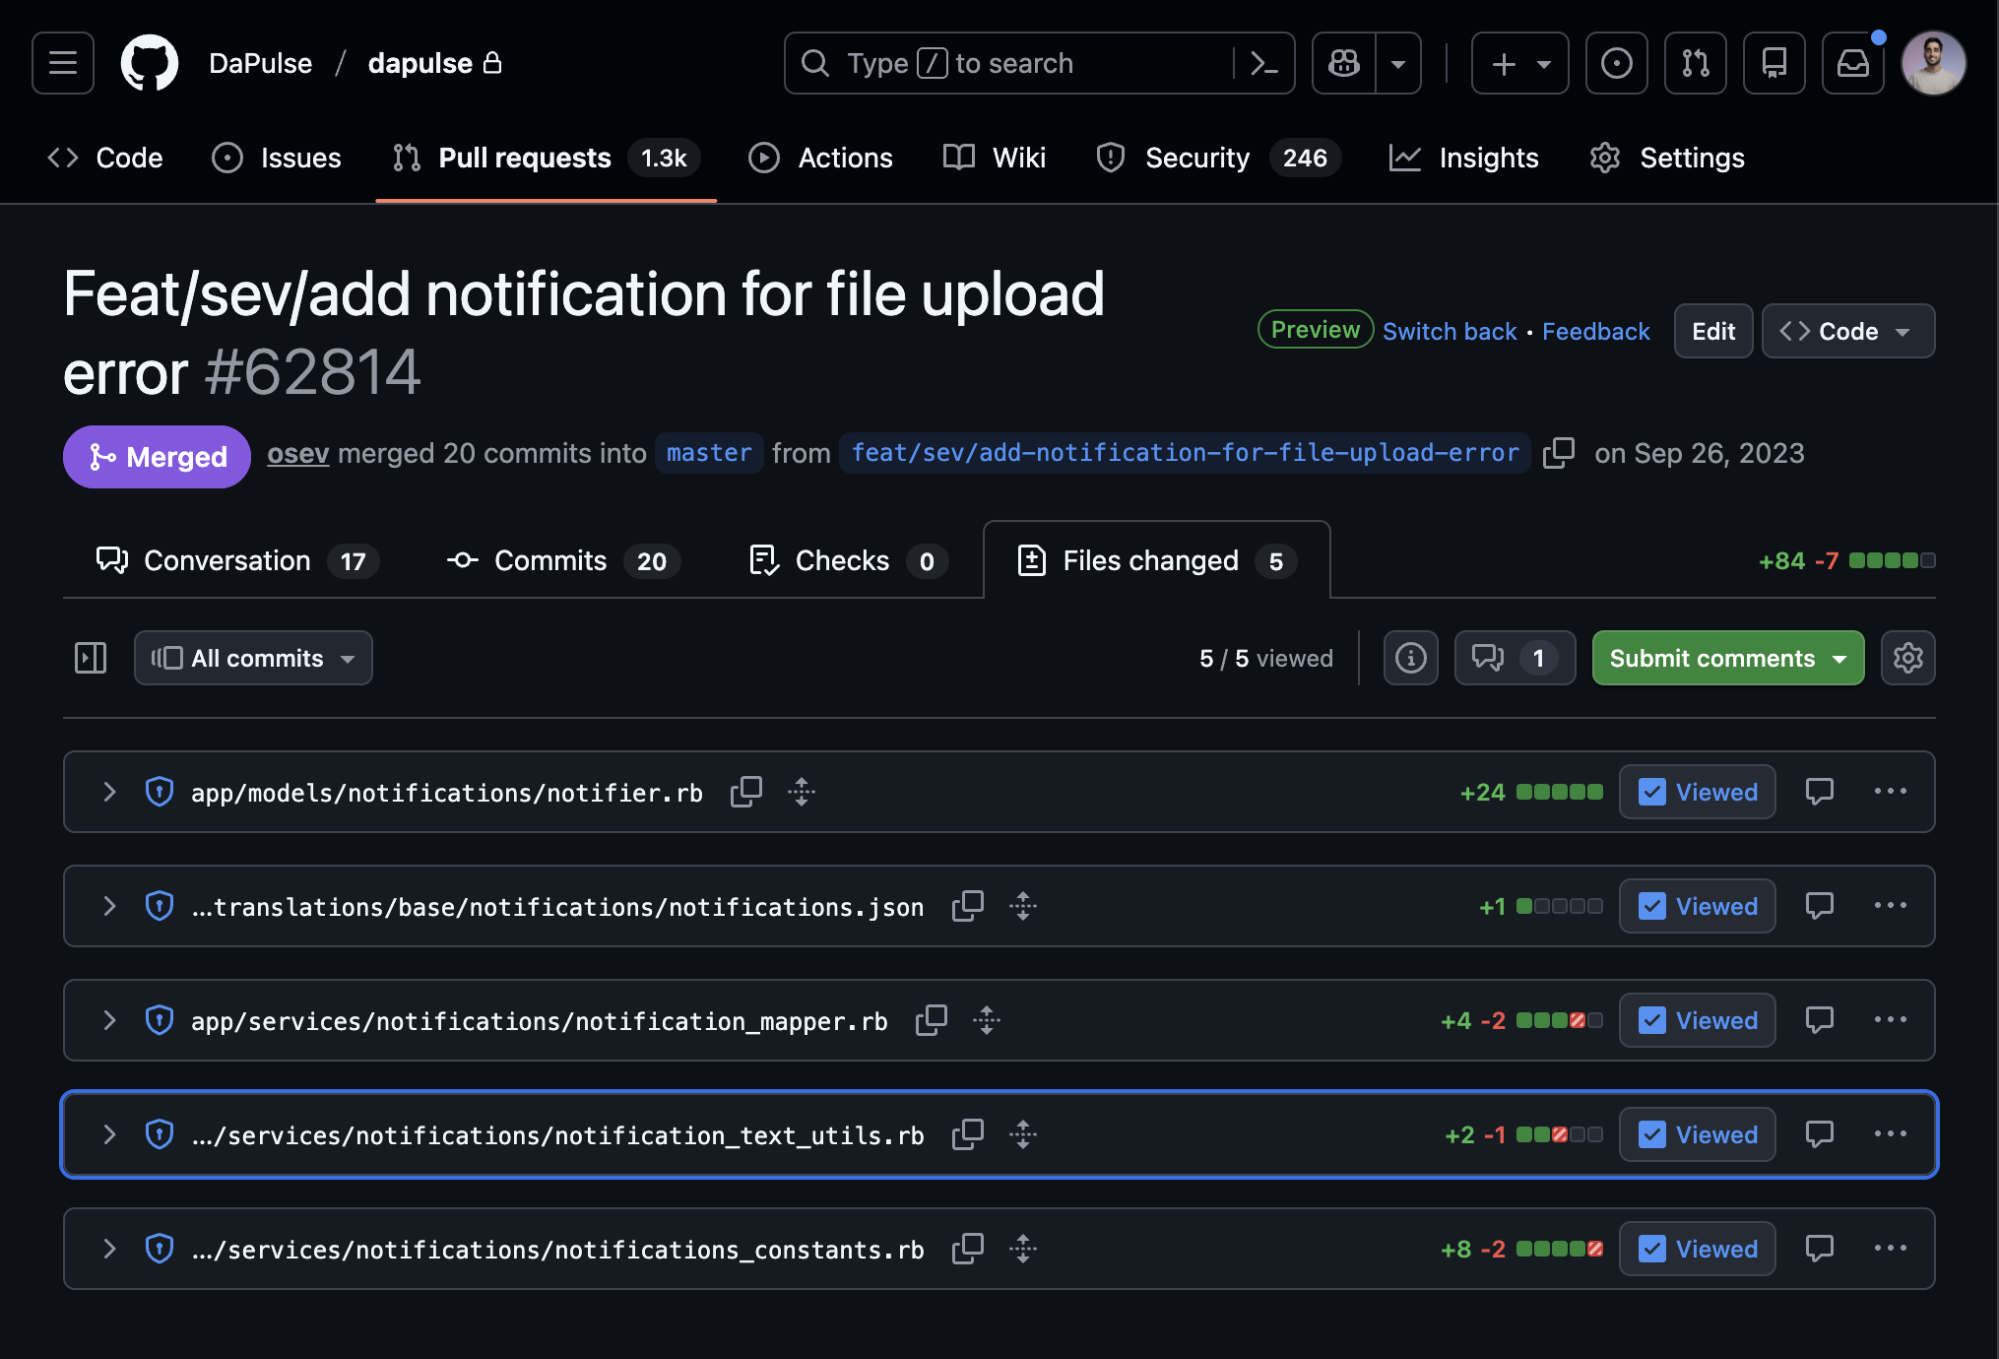Click the Switch back link
This screenshot has height=1359, width=1999.
coord(1449,331)
